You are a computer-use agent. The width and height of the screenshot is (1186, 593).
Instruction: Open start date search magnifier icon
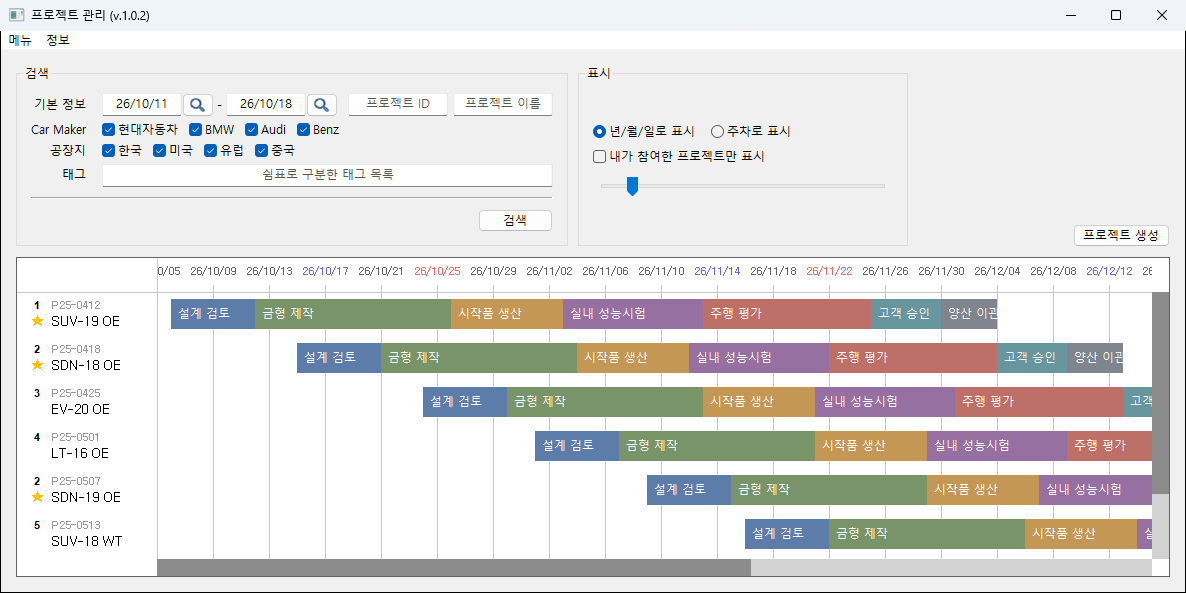197,104
